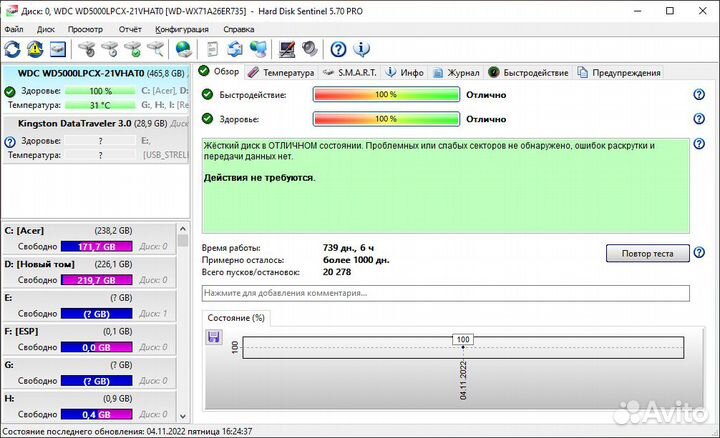Viewport: 720px width, 438px height.
Task: Click the D: [Новый том] free space bar
Action: click(x=96, y=280)
